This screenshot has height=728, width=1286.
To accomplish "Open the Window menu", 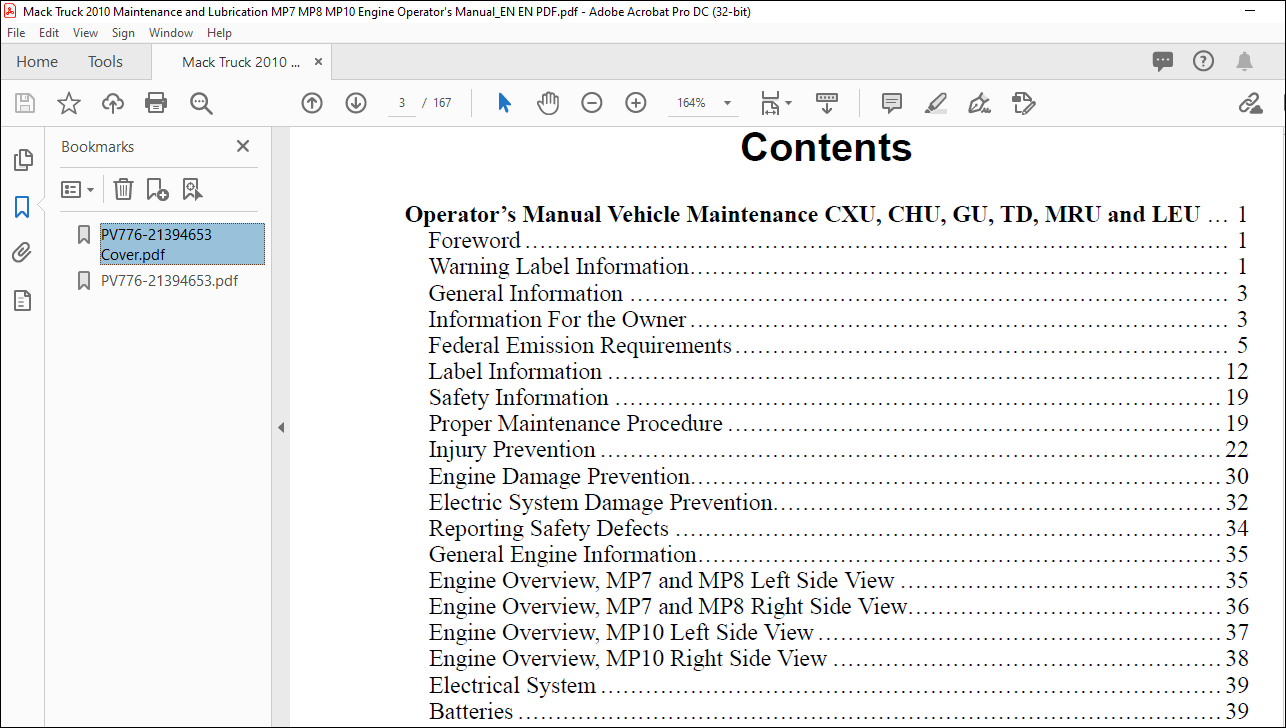I will click(x=171, y=33).
